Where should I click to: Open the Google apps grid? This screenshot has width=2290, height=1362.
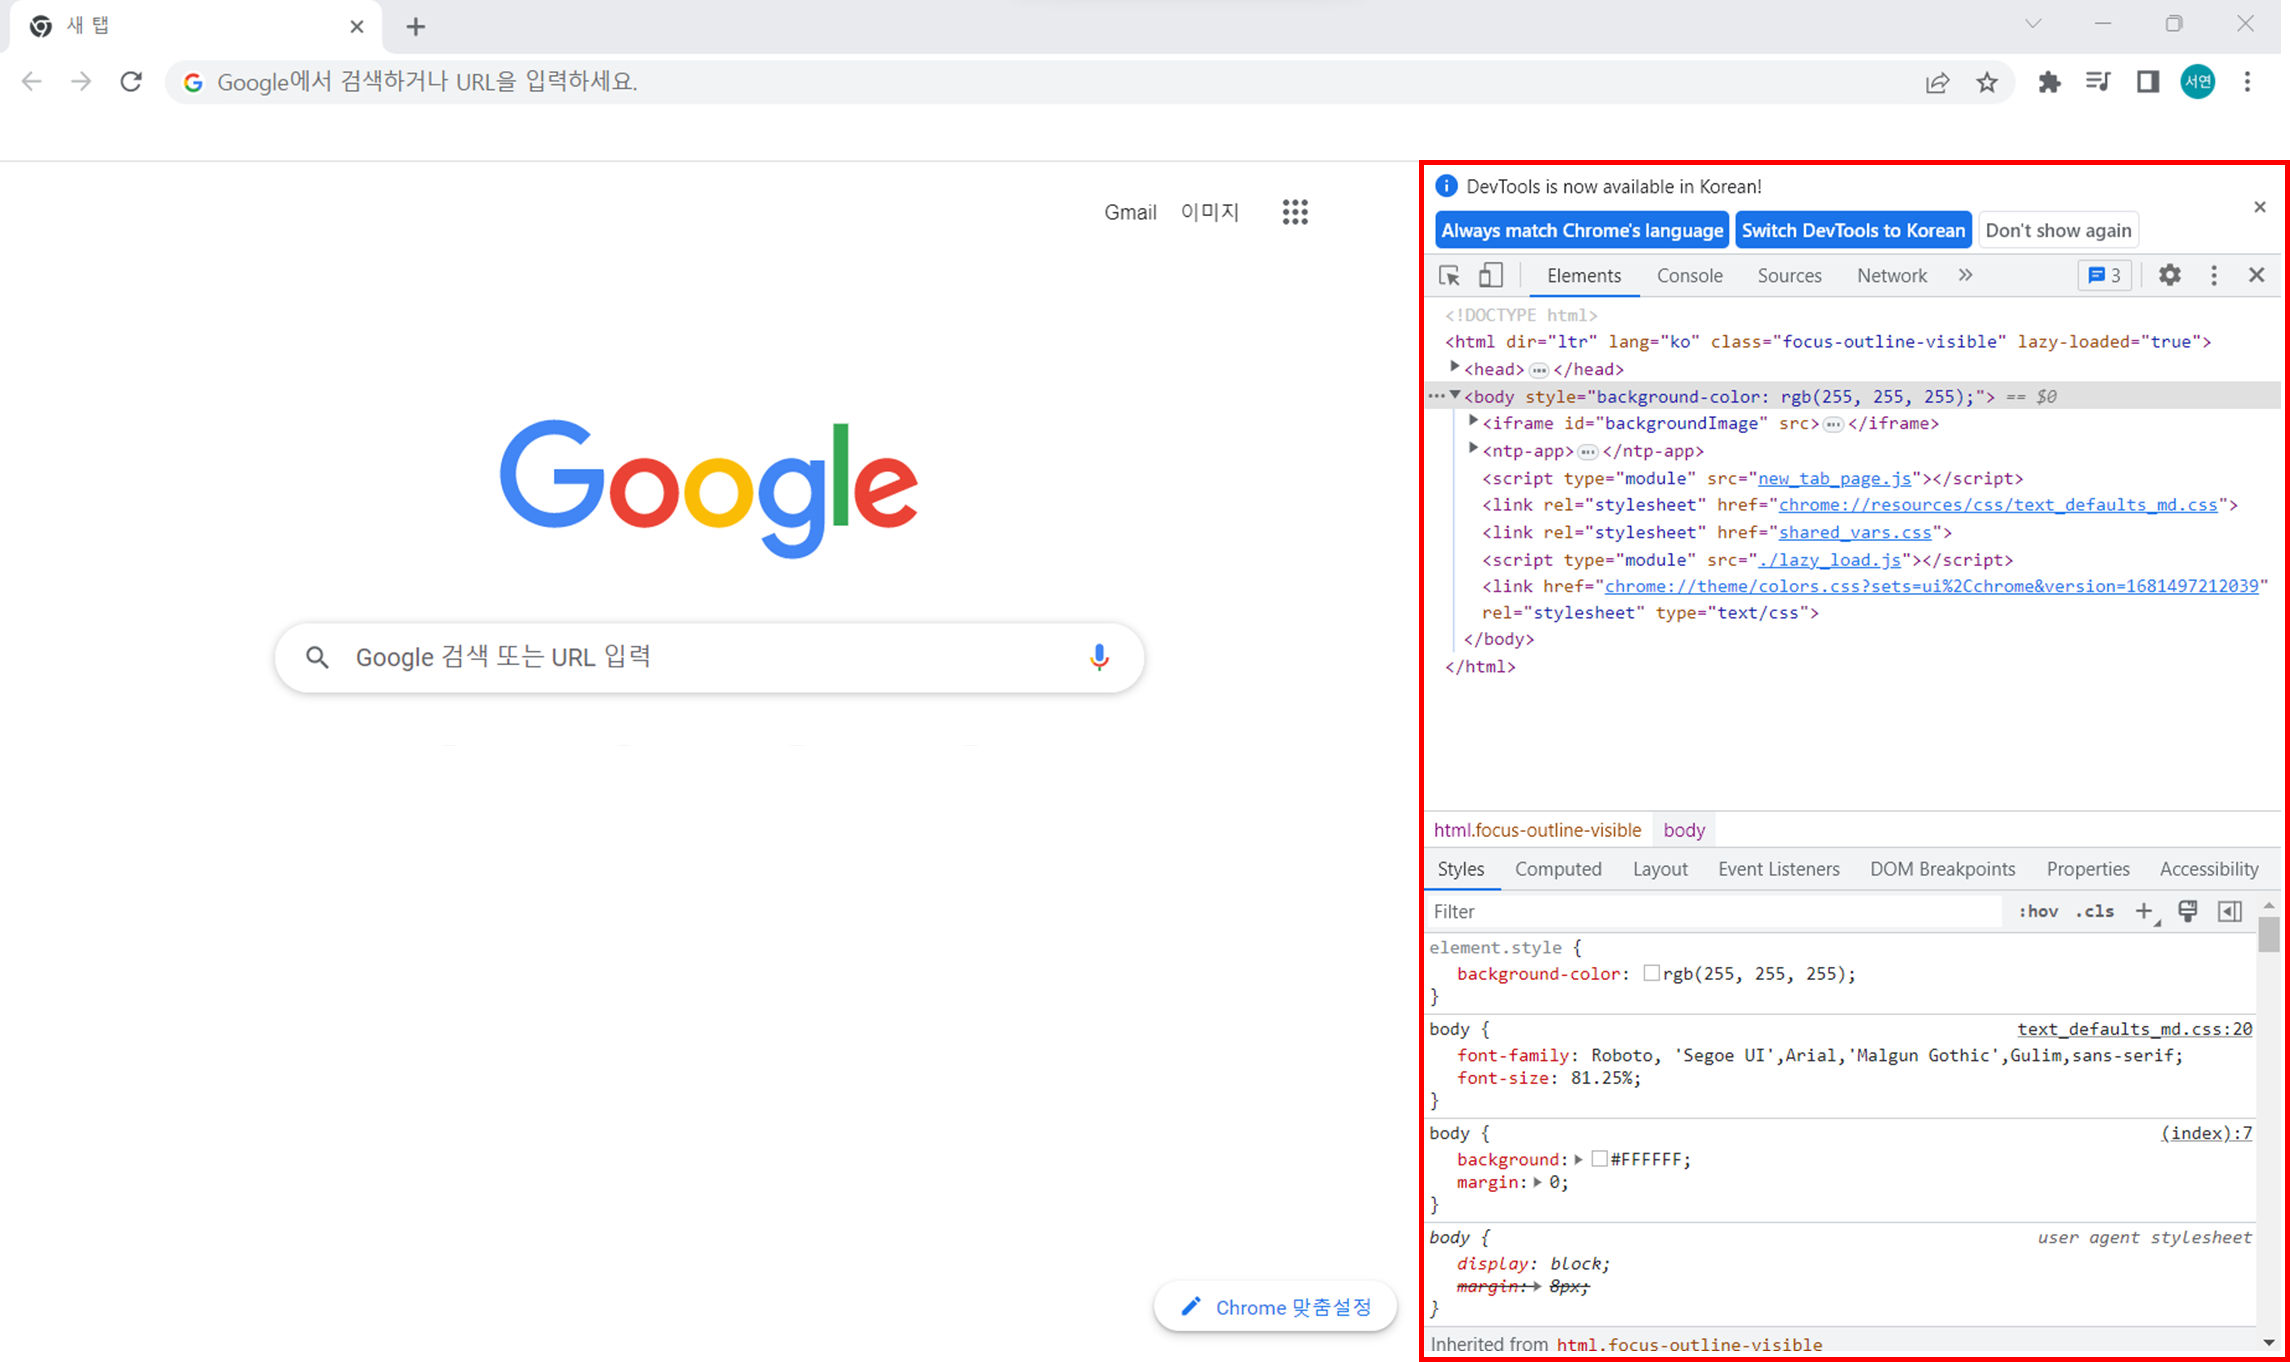[1295, 212]
